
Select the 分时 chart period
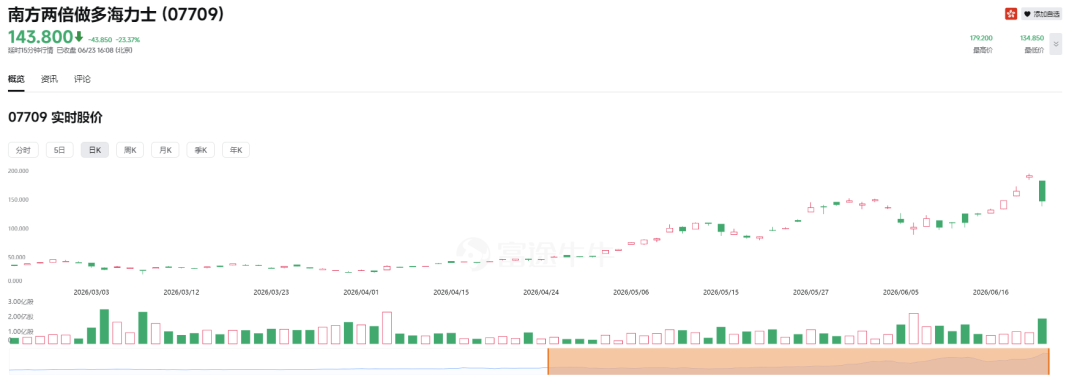tap(23, 150)
